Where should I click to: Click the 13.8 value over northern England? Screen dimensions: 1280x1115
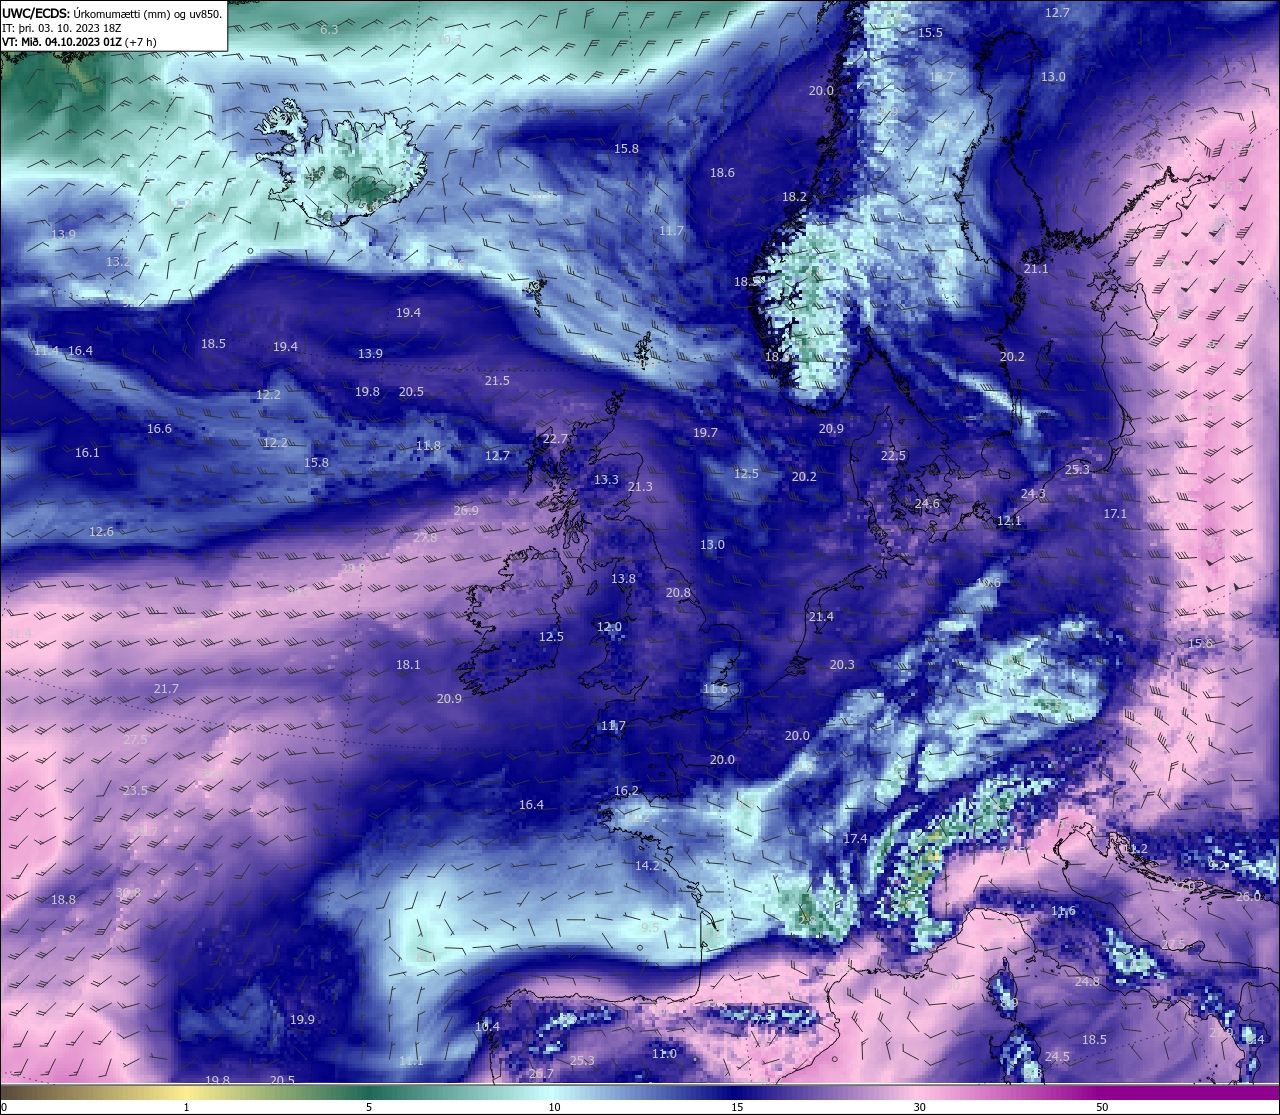coord(623,579)
